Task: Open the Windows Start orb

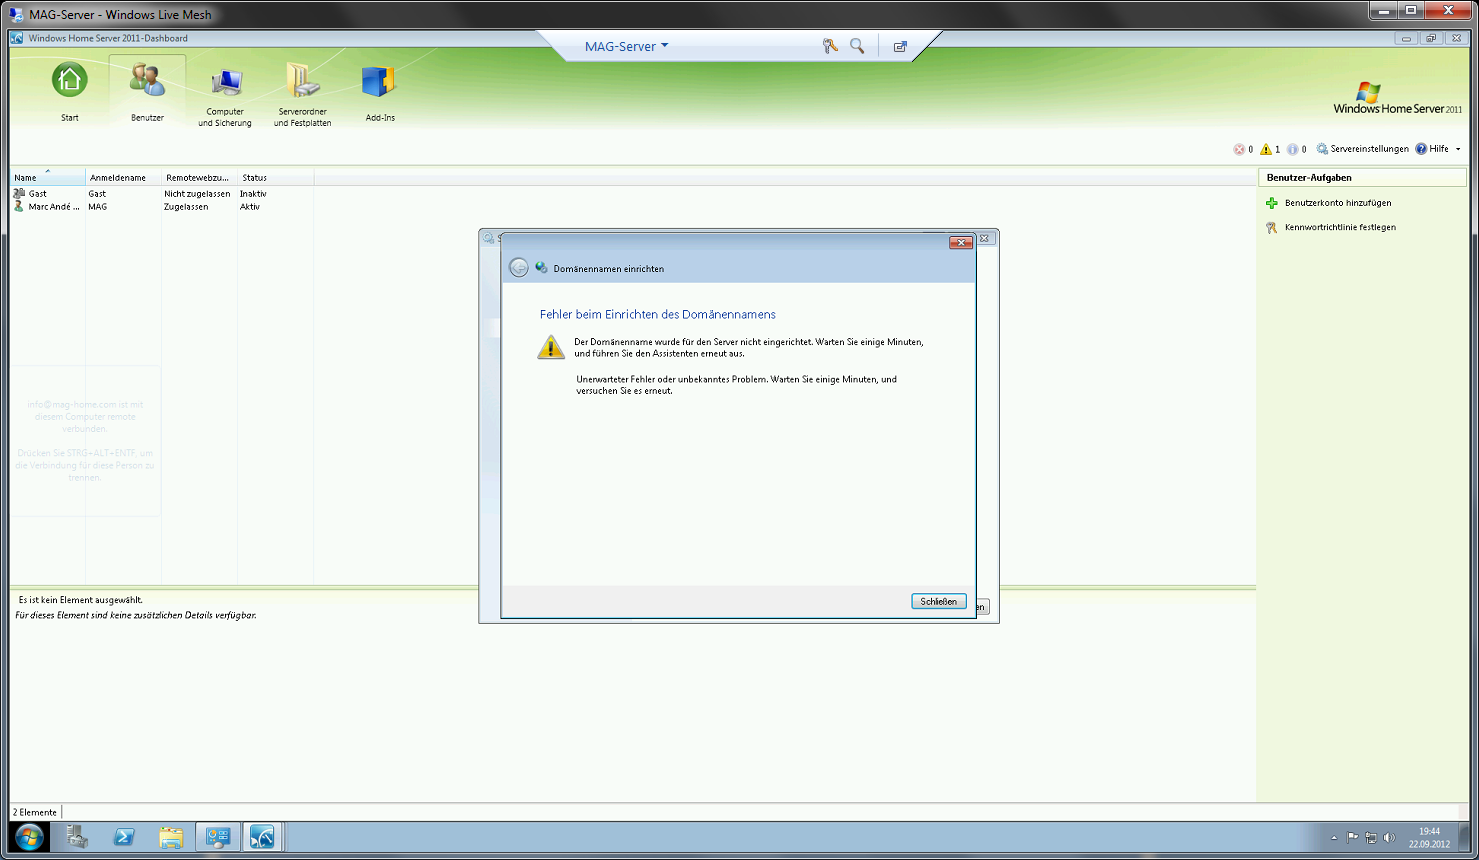Action: point(29,837)
